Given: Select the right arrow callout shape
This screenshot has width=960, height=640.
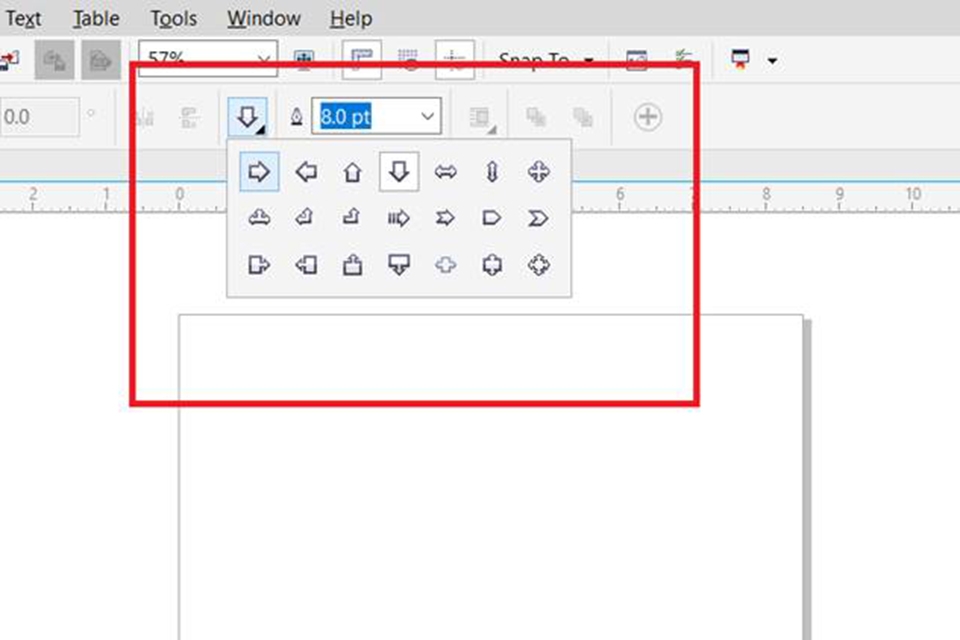Looking at the screenshot, I should pyautogui.click(x=259, y=265).
